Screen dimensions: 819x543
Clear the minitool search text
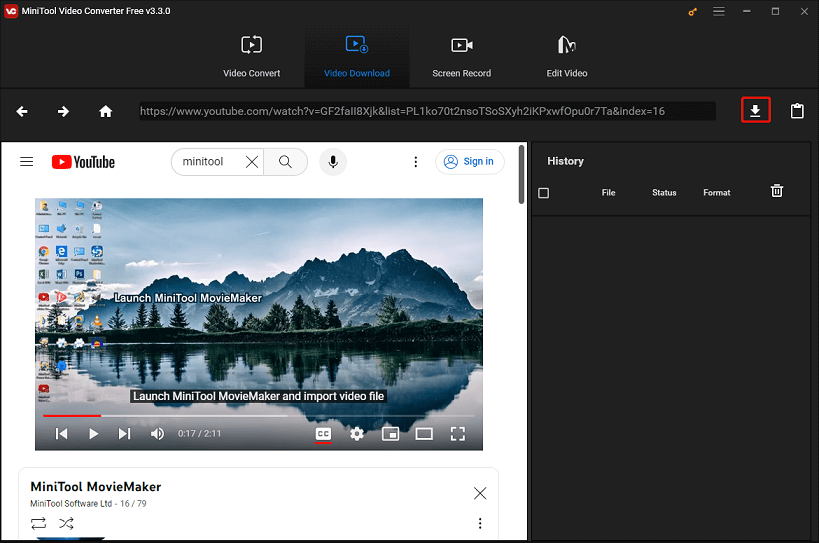(252, 162)
